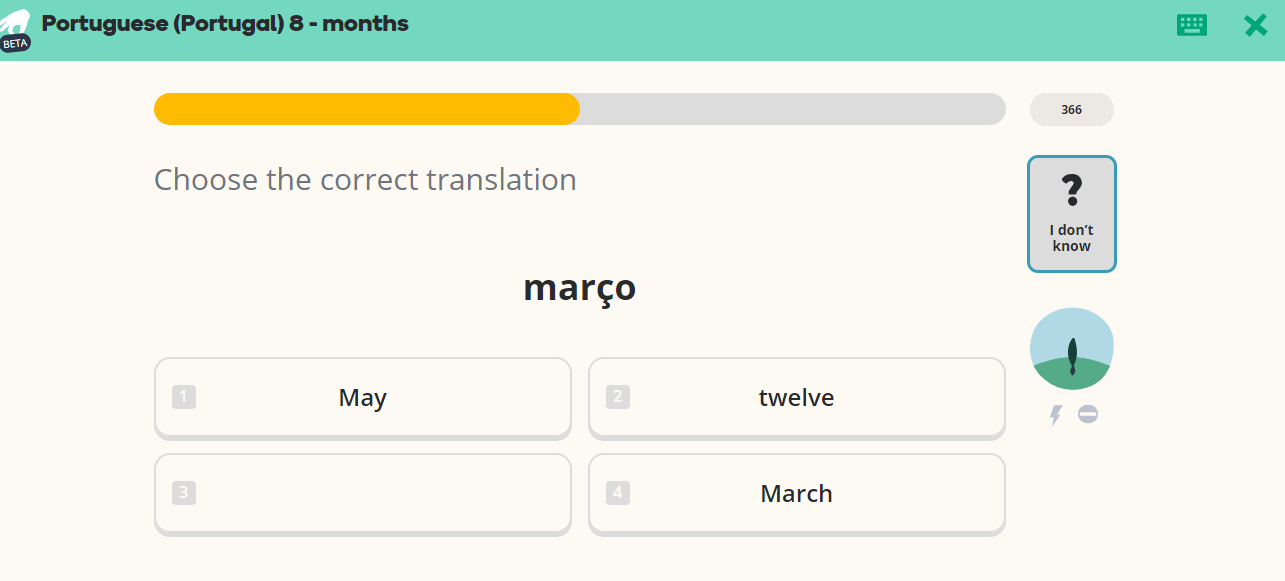Open keyboard shortcuts via the keyboard icon

[1192, 25]
